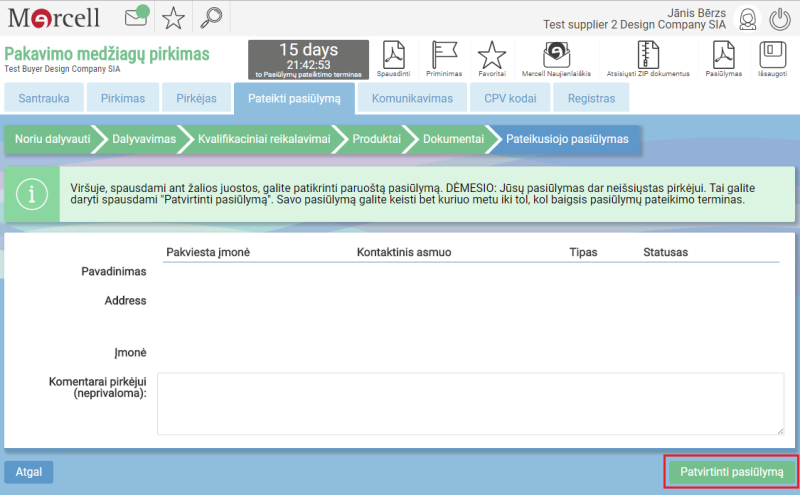Go to the Produktai step
The width and height of the screenshot is (800, 495).
(376, 139)
